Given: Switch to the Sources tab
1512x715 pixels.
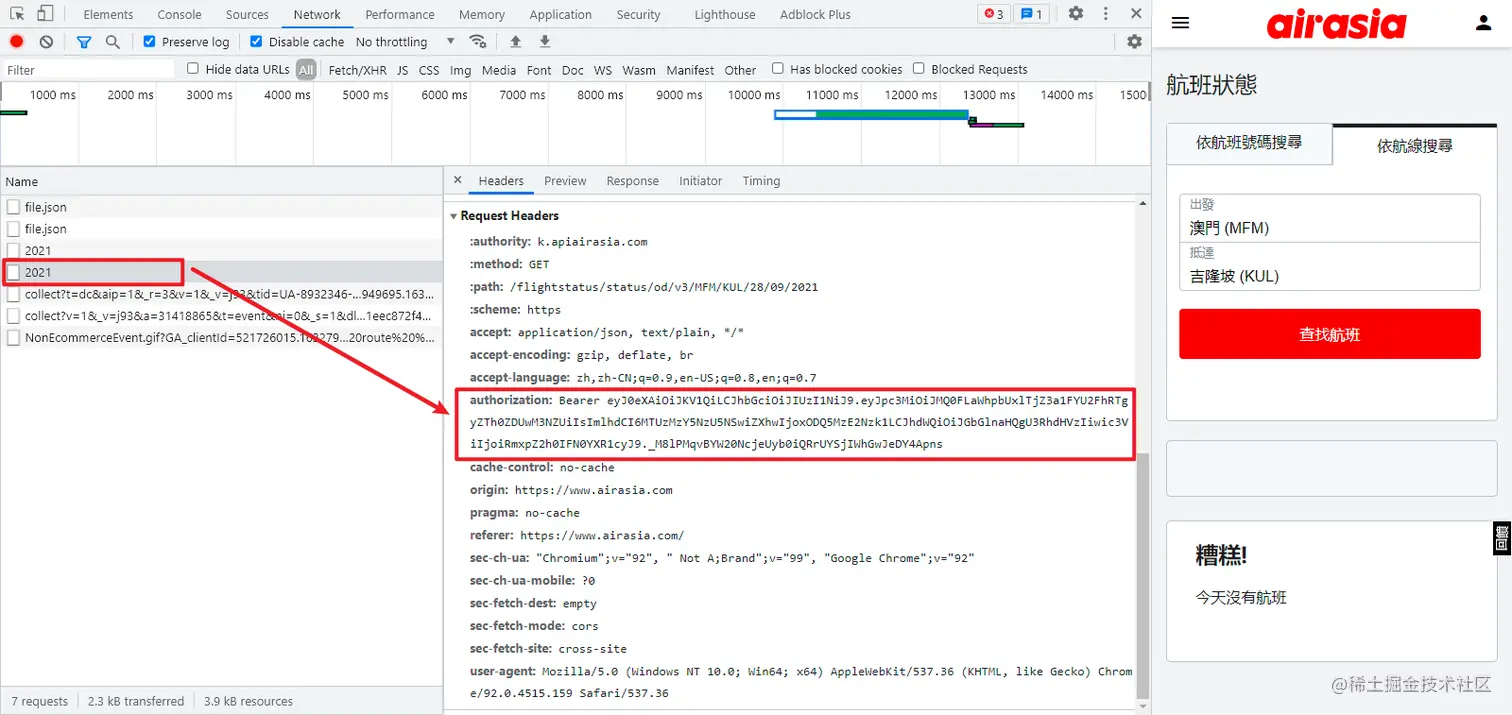Looking at the screenshot, I should click(x=247, y=15).
